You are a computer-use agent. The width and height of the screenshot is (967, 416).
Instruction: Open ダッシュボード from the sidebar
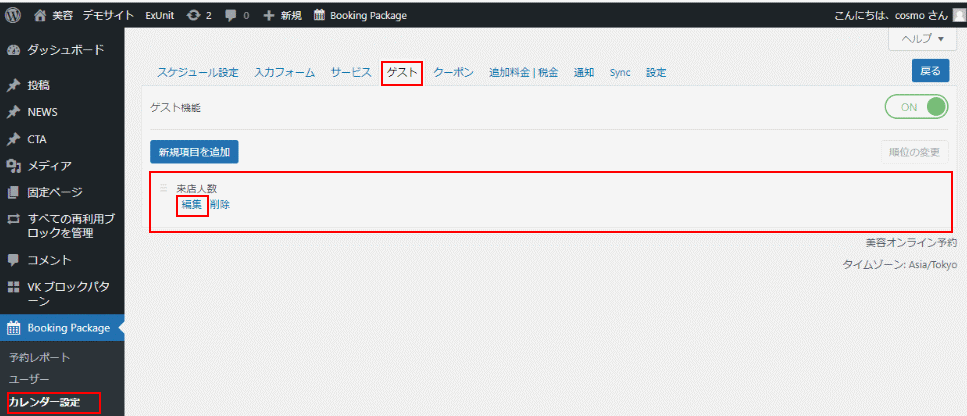64,49
